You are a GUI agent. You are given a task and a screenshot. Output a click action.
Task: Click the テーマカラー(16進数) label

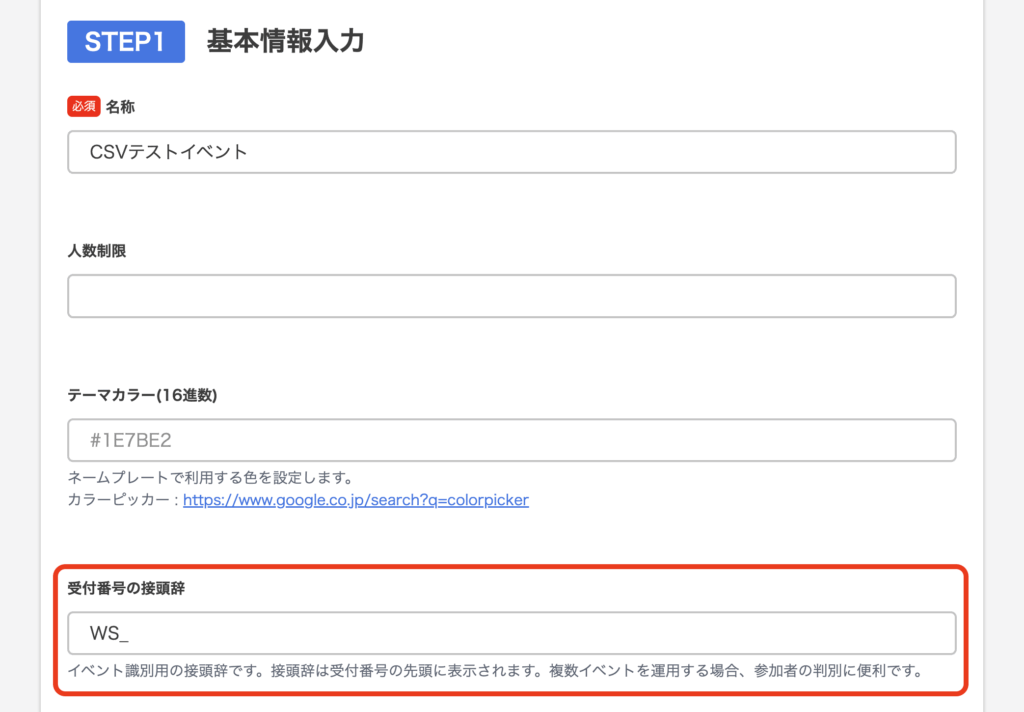(x=142, y=394)
